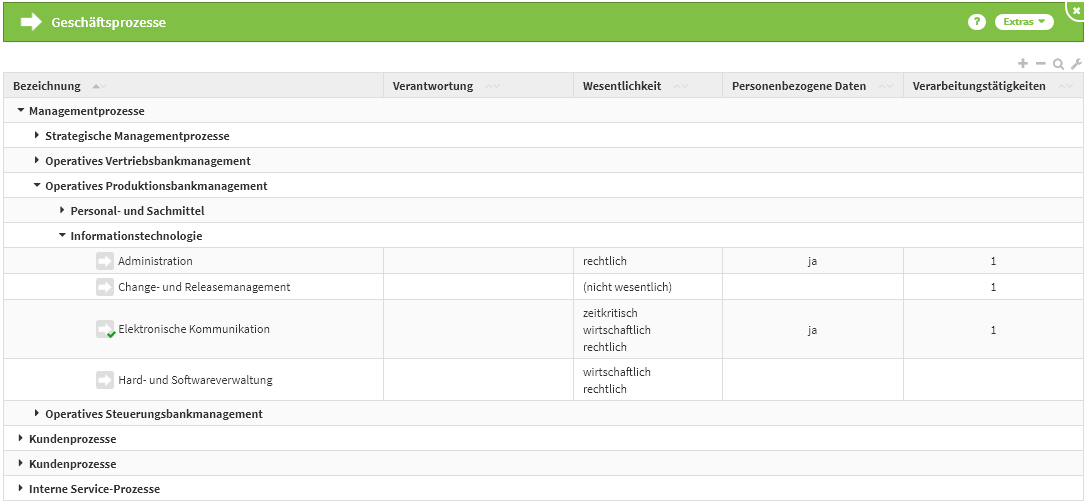Image resolution: width=1087 pixels, height=504 pixels.
Task: Sort by the Wesentlichkeit column header
Action: [x=621, y=86]
